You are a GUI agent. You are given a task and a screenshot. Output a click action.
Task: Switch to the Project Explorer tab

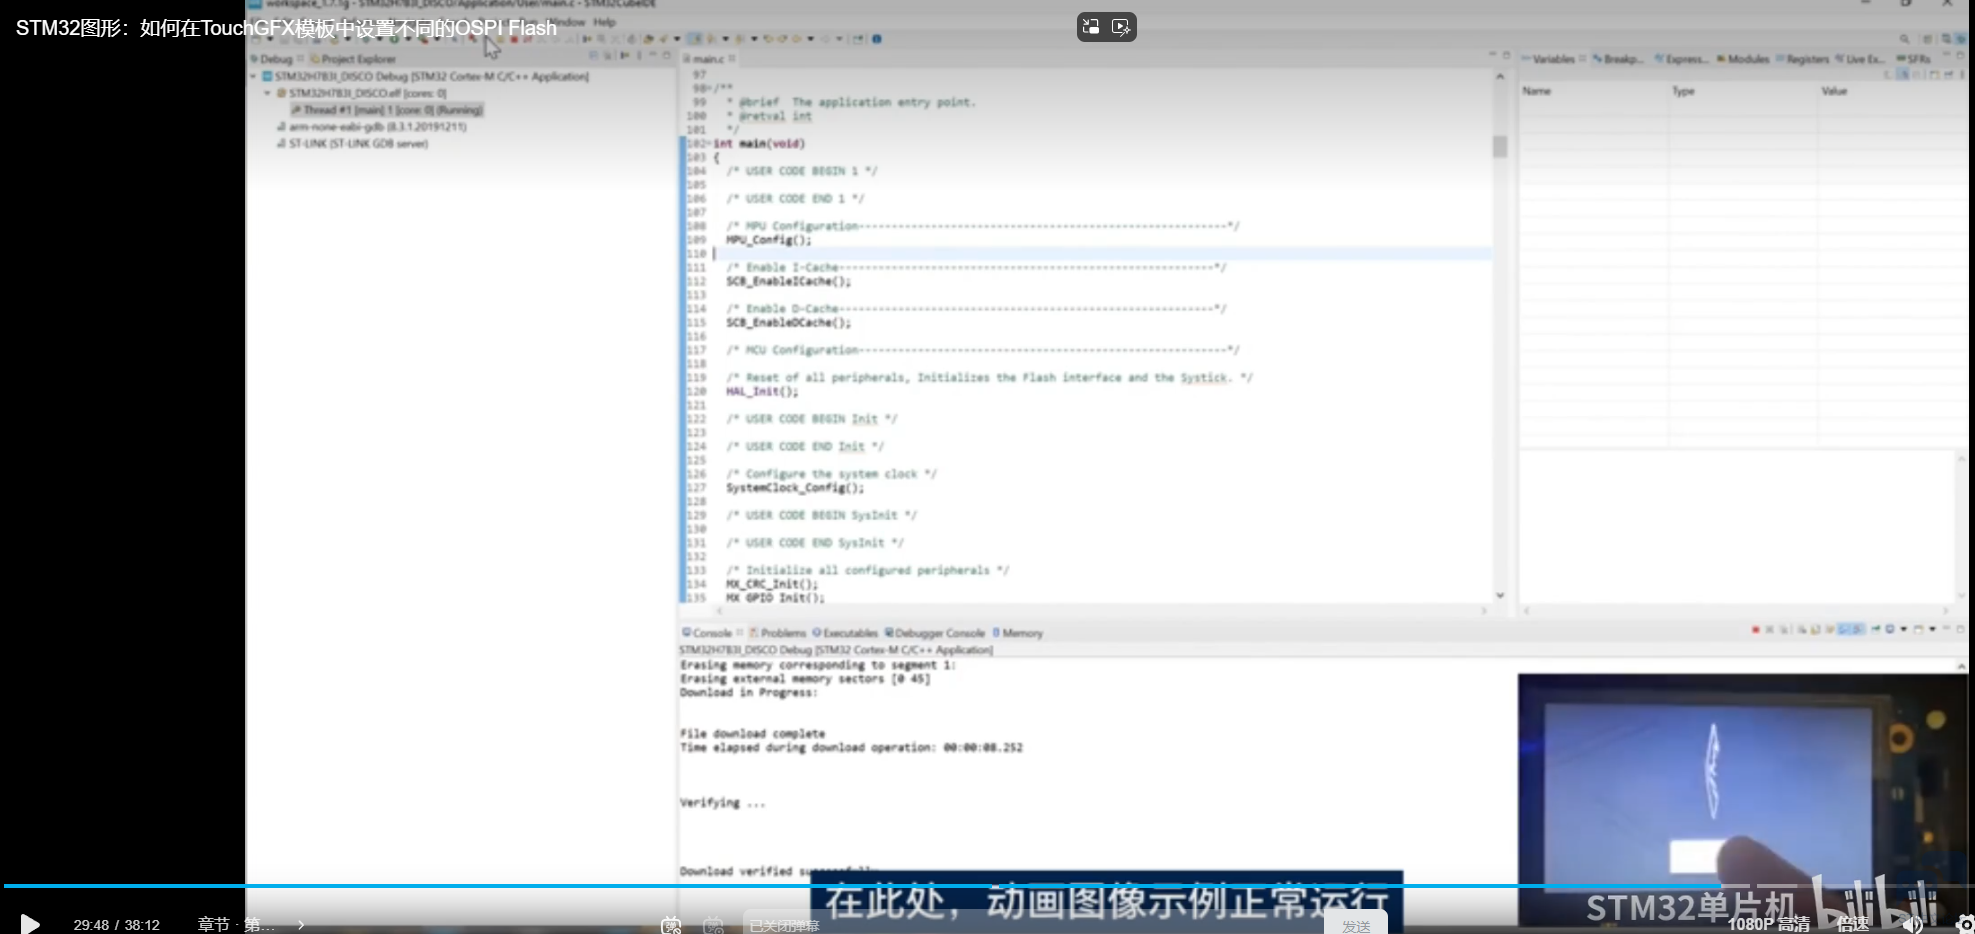(353, 59)
